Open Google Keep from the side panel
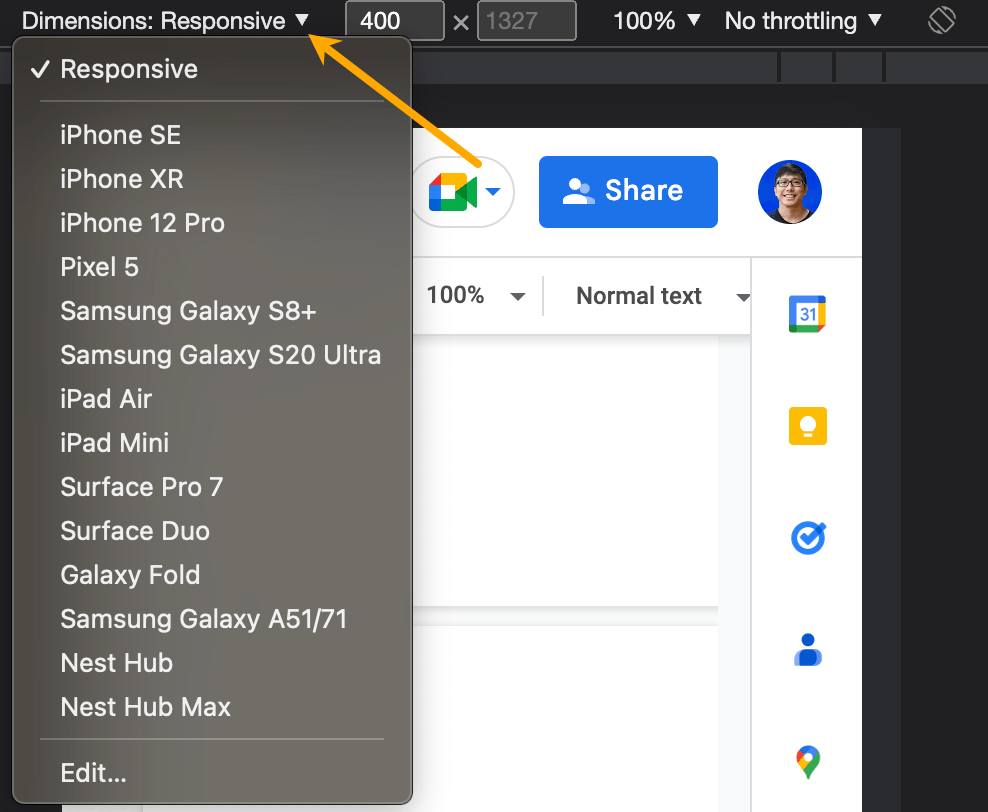Viewport: 988px width, 812px height. (807, 425)
